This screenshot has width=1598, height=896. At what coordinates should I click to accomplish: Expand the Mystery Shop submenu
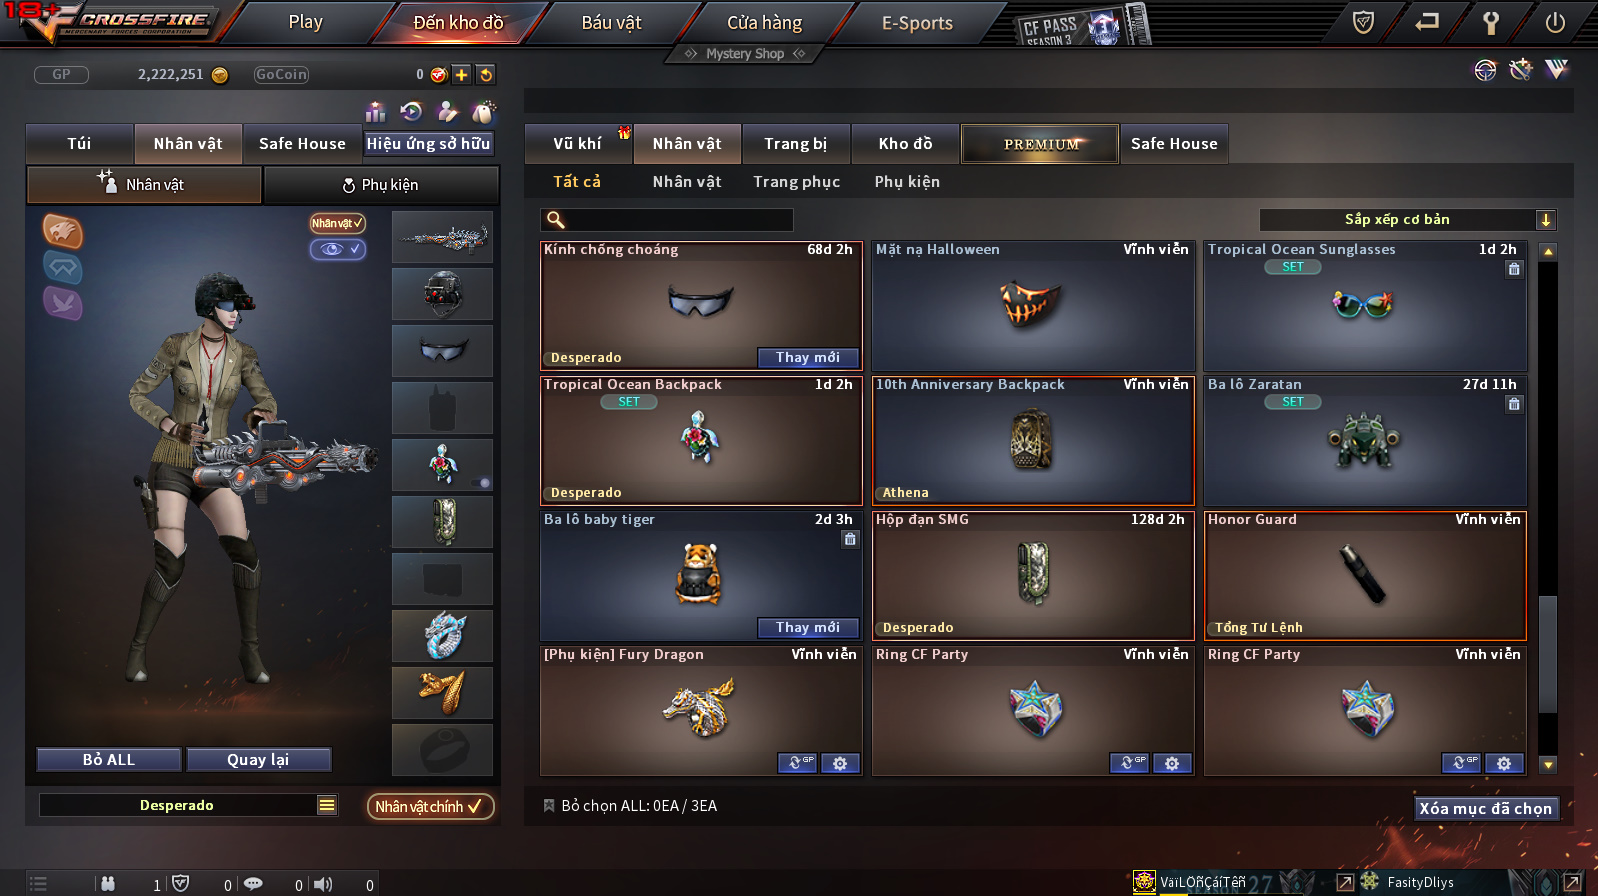[745, 54]
